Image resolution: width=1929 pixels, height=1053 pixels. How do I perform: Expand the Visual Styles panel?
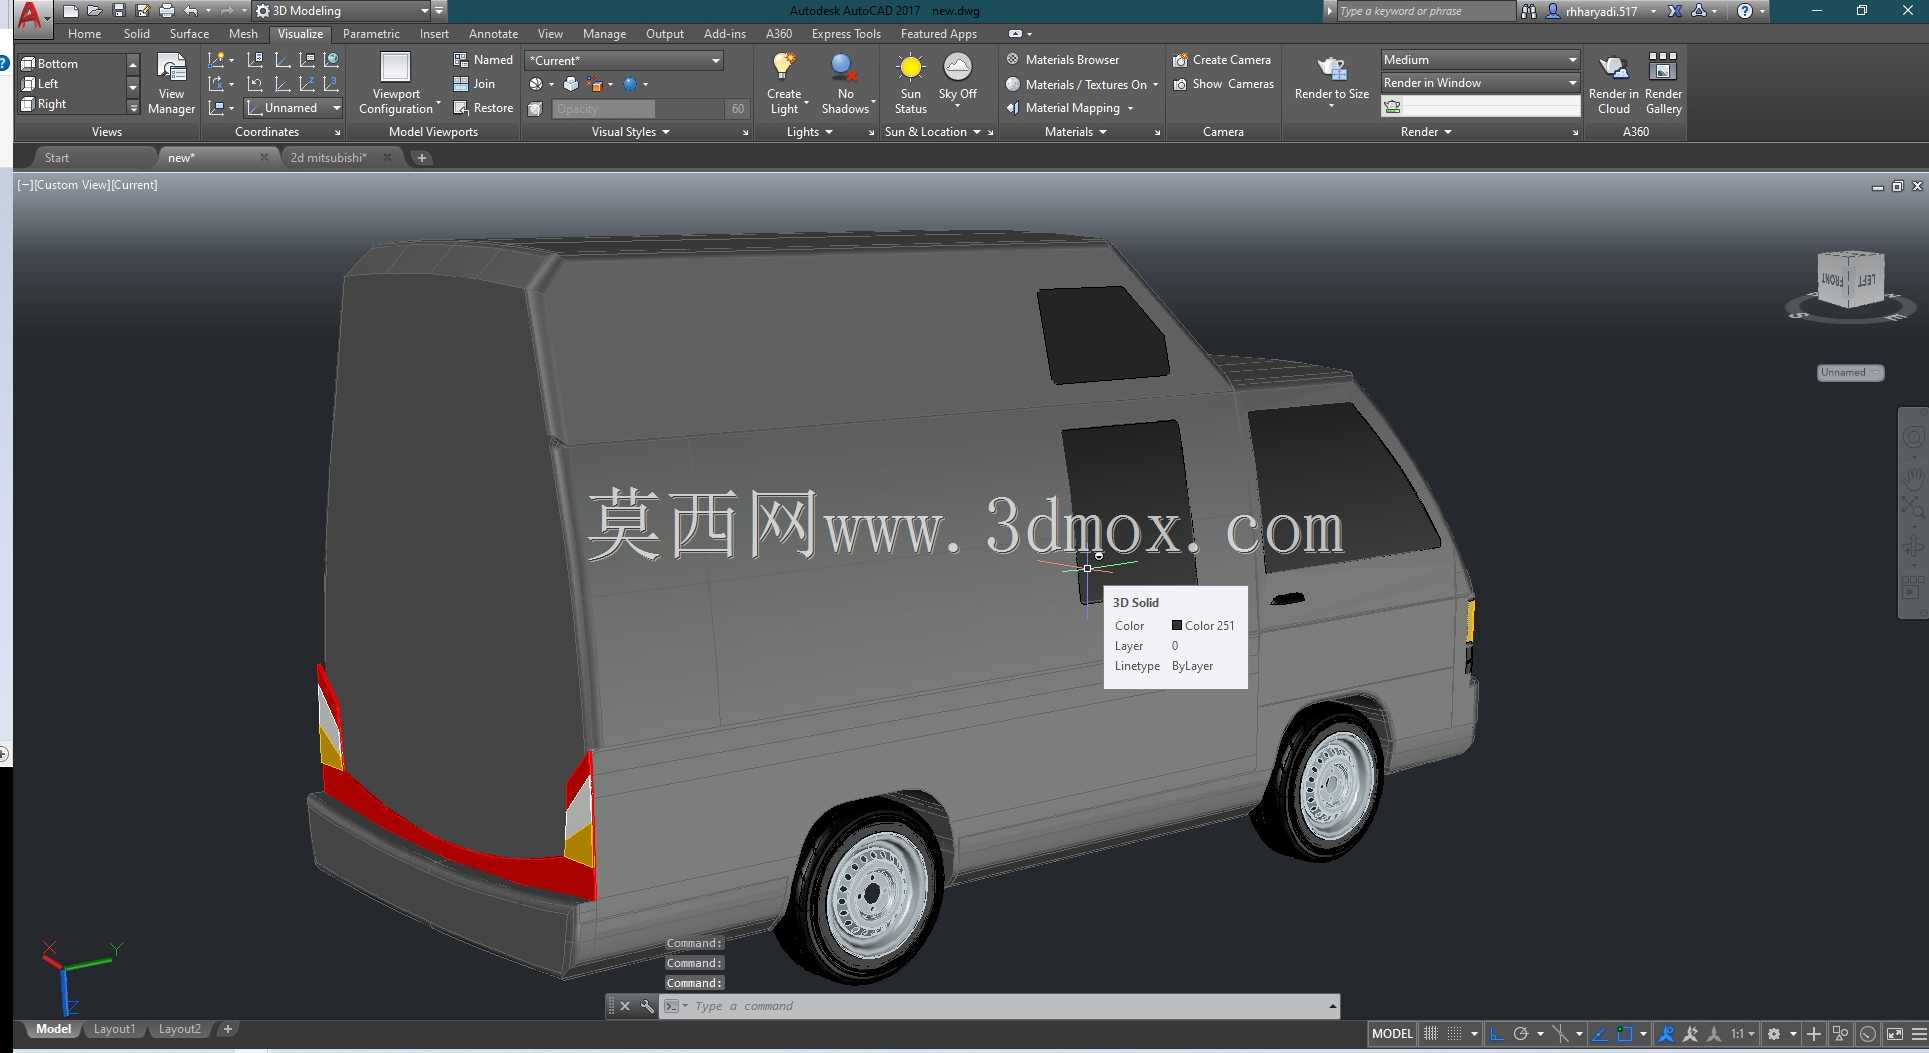pyautogui.click(x=630, y=132)
